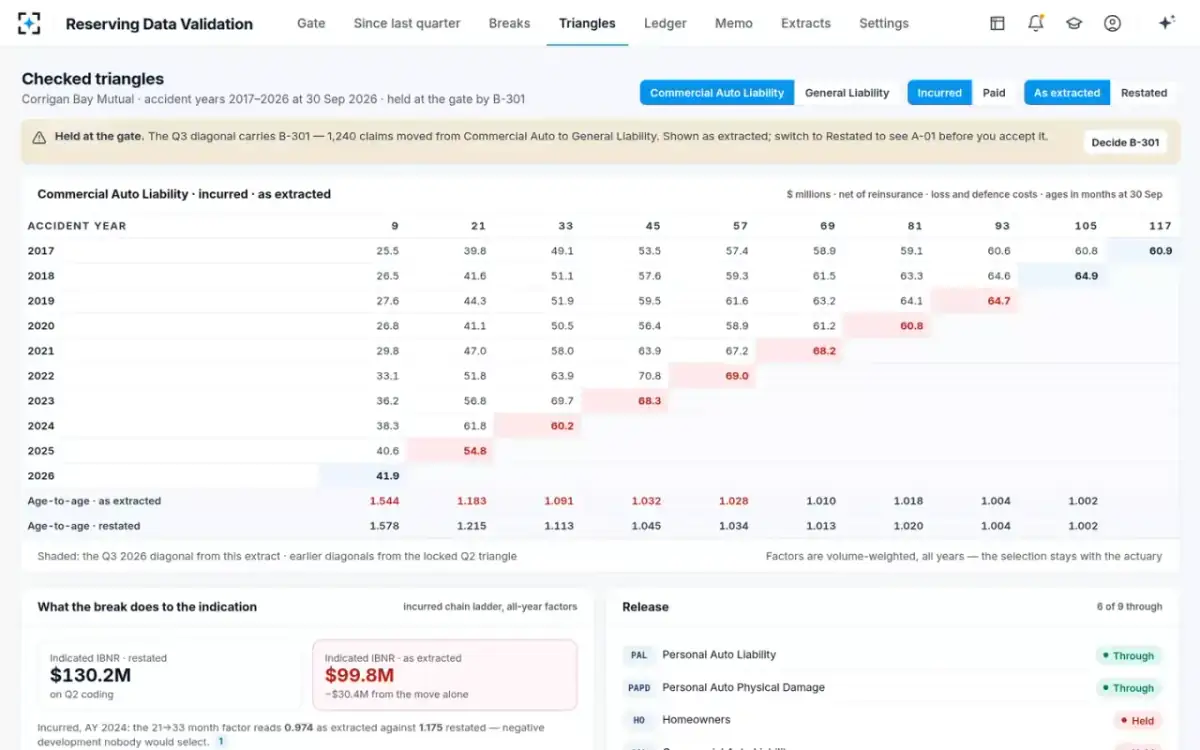Click the PAPD badge icon
This screenshot has height=750, width=1200.
pos(639,687)
